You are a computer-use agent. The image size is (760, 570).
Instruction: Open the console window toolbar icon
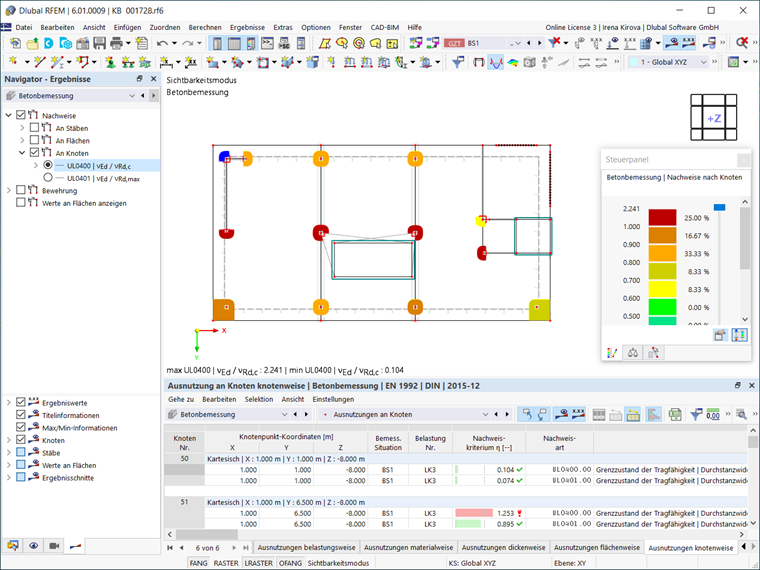click(x=267, y=43)
